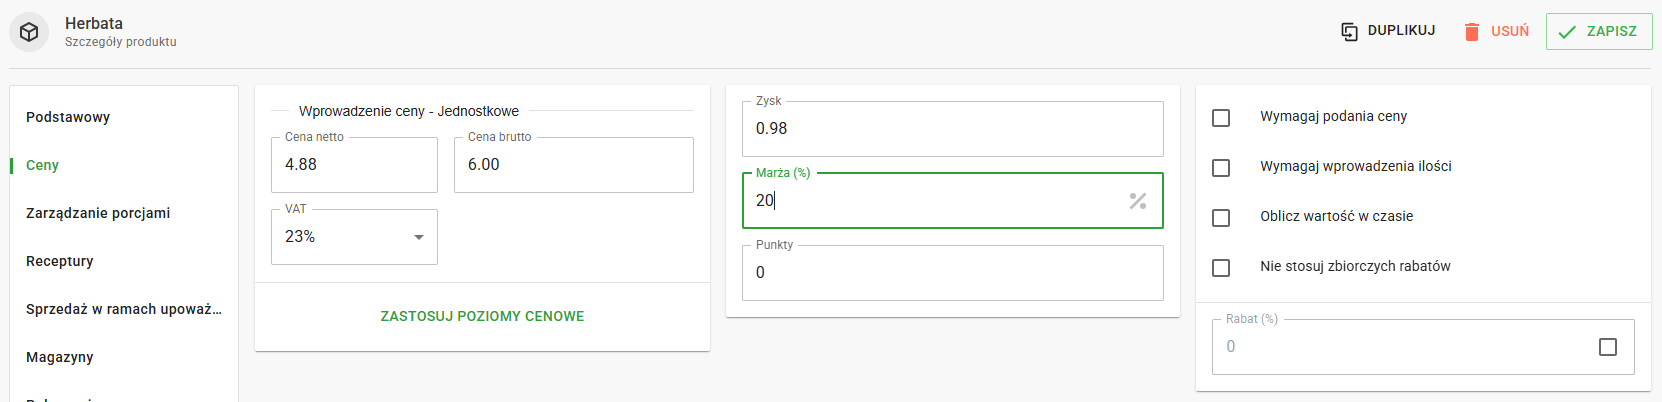Go to the Receptury tab
The width and height of the screenshot is (1662, 402).
(x=60, y=261)
